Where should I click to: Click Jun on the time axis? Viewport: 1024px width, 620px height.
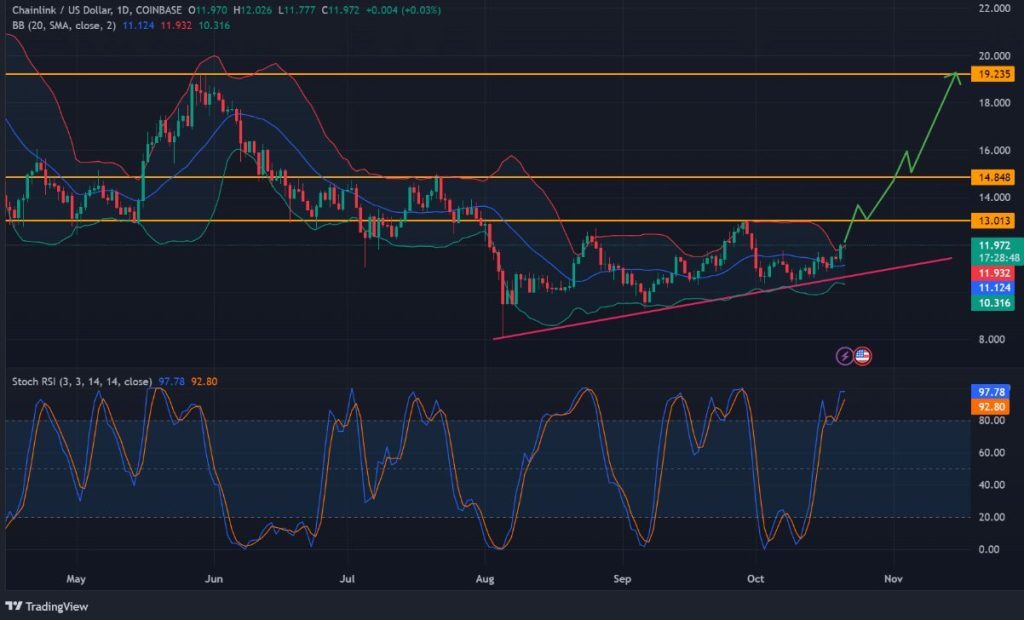click(x=214, y=579)
